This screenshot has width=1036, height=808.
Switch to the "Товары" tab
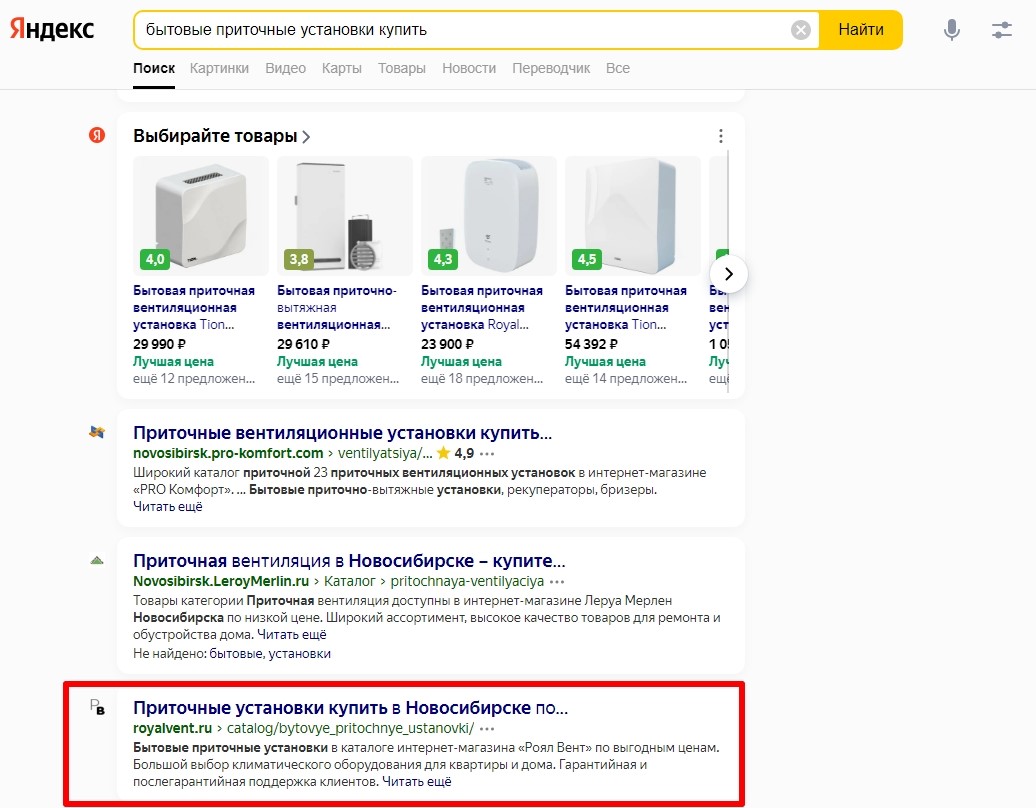tap(401, 68)
